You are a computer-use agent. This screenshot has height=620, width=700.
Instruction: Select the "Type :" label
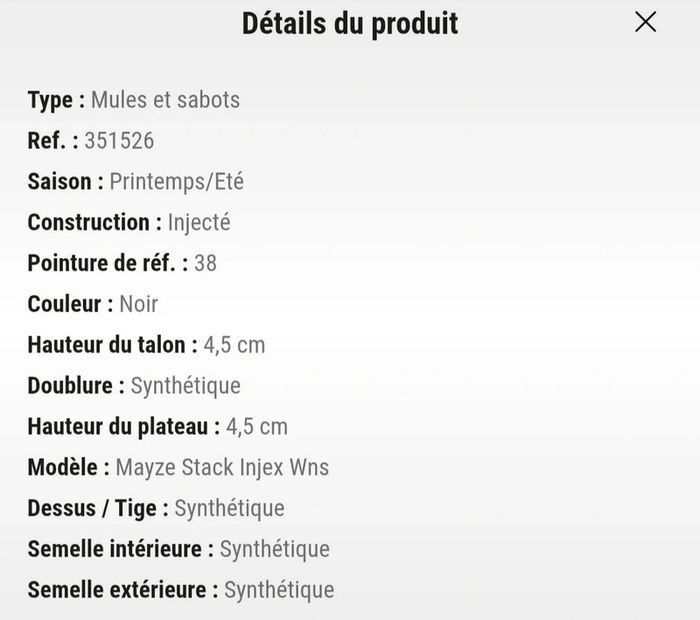56,100
